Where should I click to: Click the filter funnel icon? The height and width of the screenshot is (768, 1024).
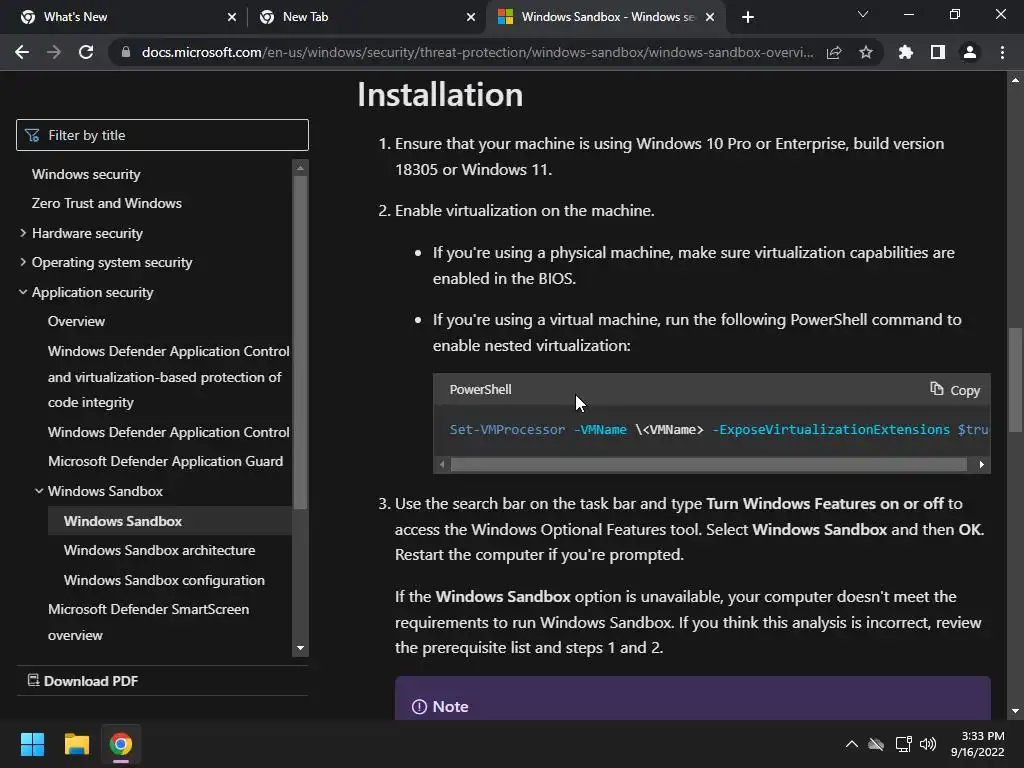click(x=32, y=135)
